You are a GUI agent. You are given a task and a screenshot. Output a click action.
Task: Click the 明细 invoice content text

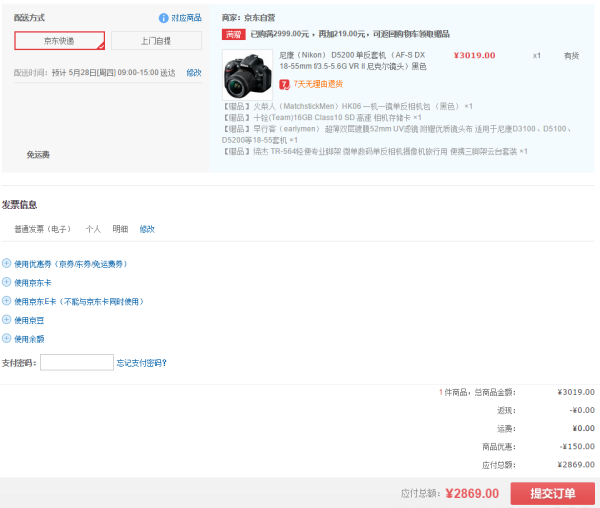[120, 229]
